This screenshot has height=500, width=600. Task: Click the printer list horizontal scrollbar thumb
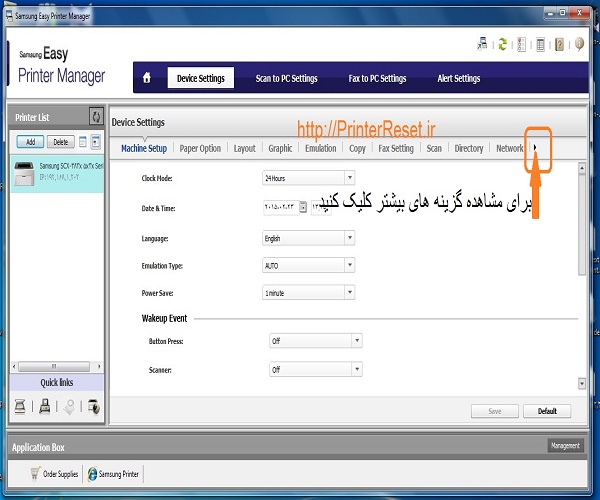click(x=54, y=366)
